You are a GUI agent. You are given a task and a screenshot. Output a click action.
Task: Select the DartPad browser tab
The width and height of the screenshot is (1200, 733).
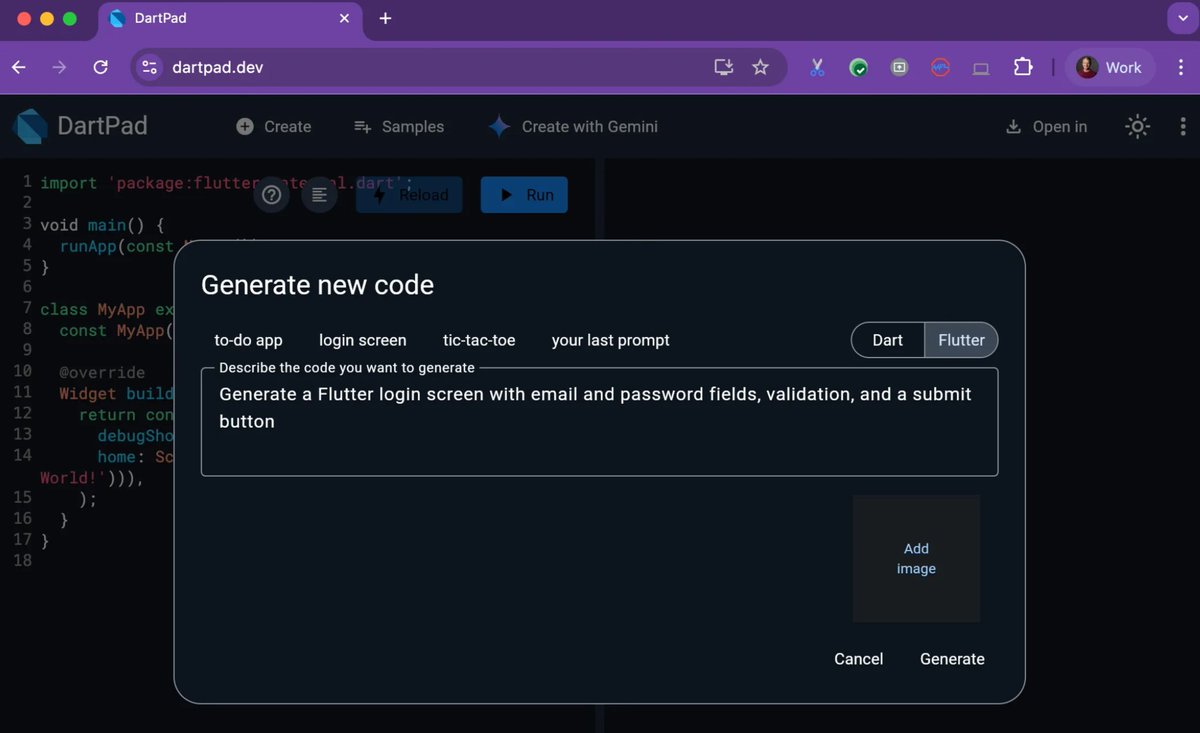[x=228, y=18]
